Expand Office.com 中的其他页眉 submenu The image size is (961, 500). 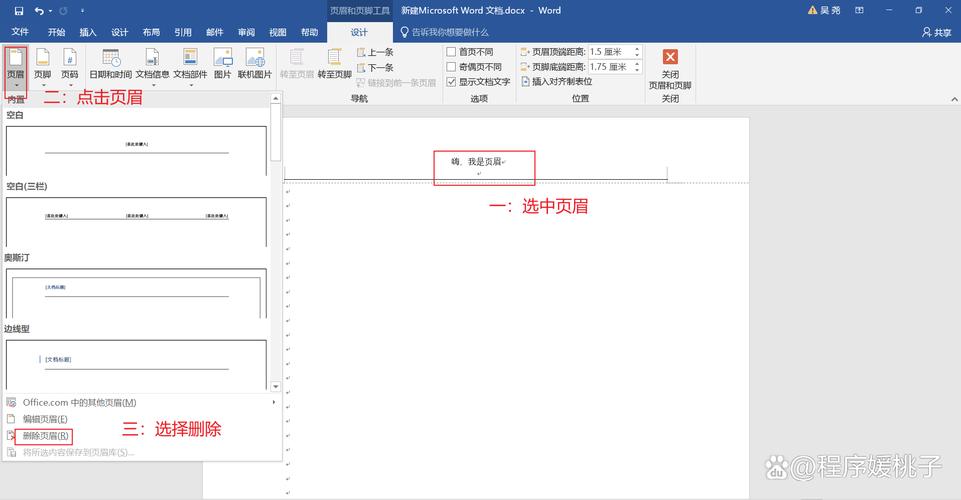(x=141, y=403)
